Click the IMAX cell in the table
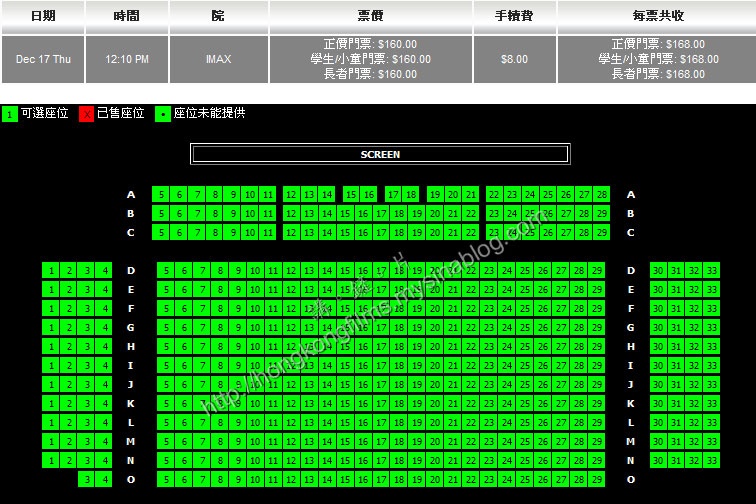The height and width of the screenshot is (504, 756). click(x=218, y=60)
